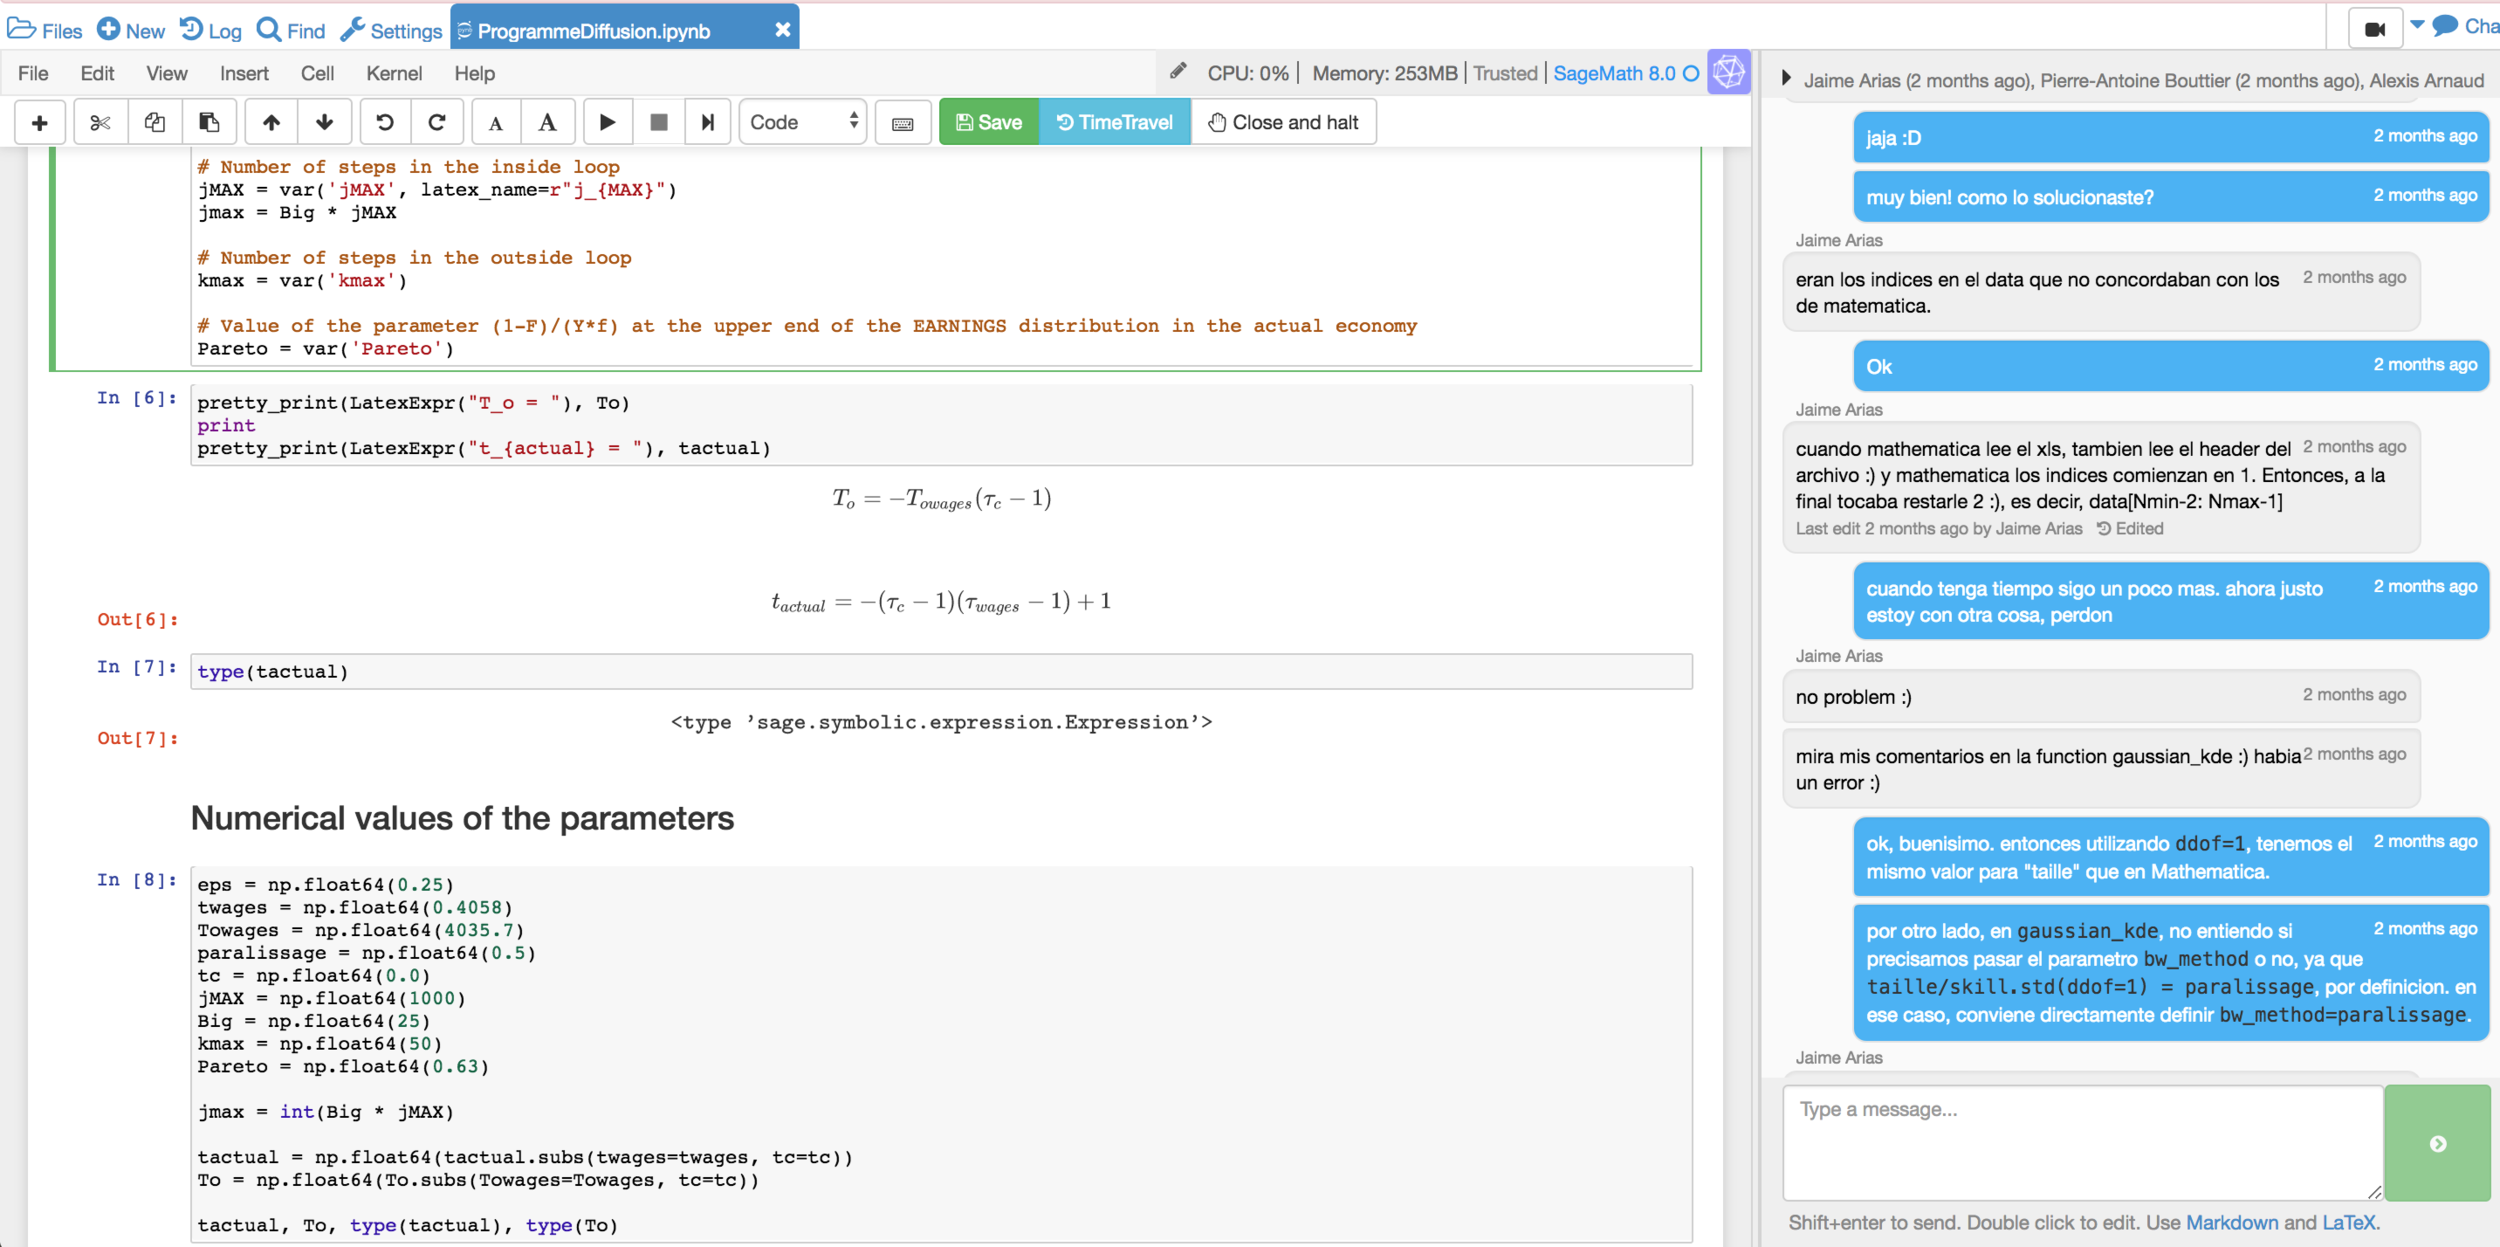
Task: Click the green Save button
Action: coord(989,122)
